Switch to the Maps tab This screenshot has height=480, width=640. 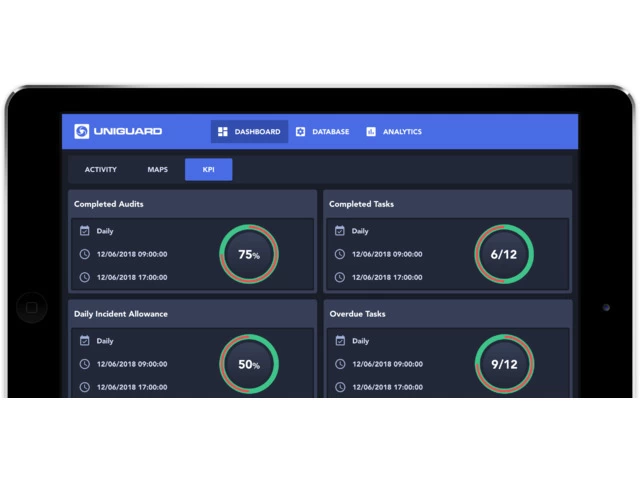click(x=158, y=170)
